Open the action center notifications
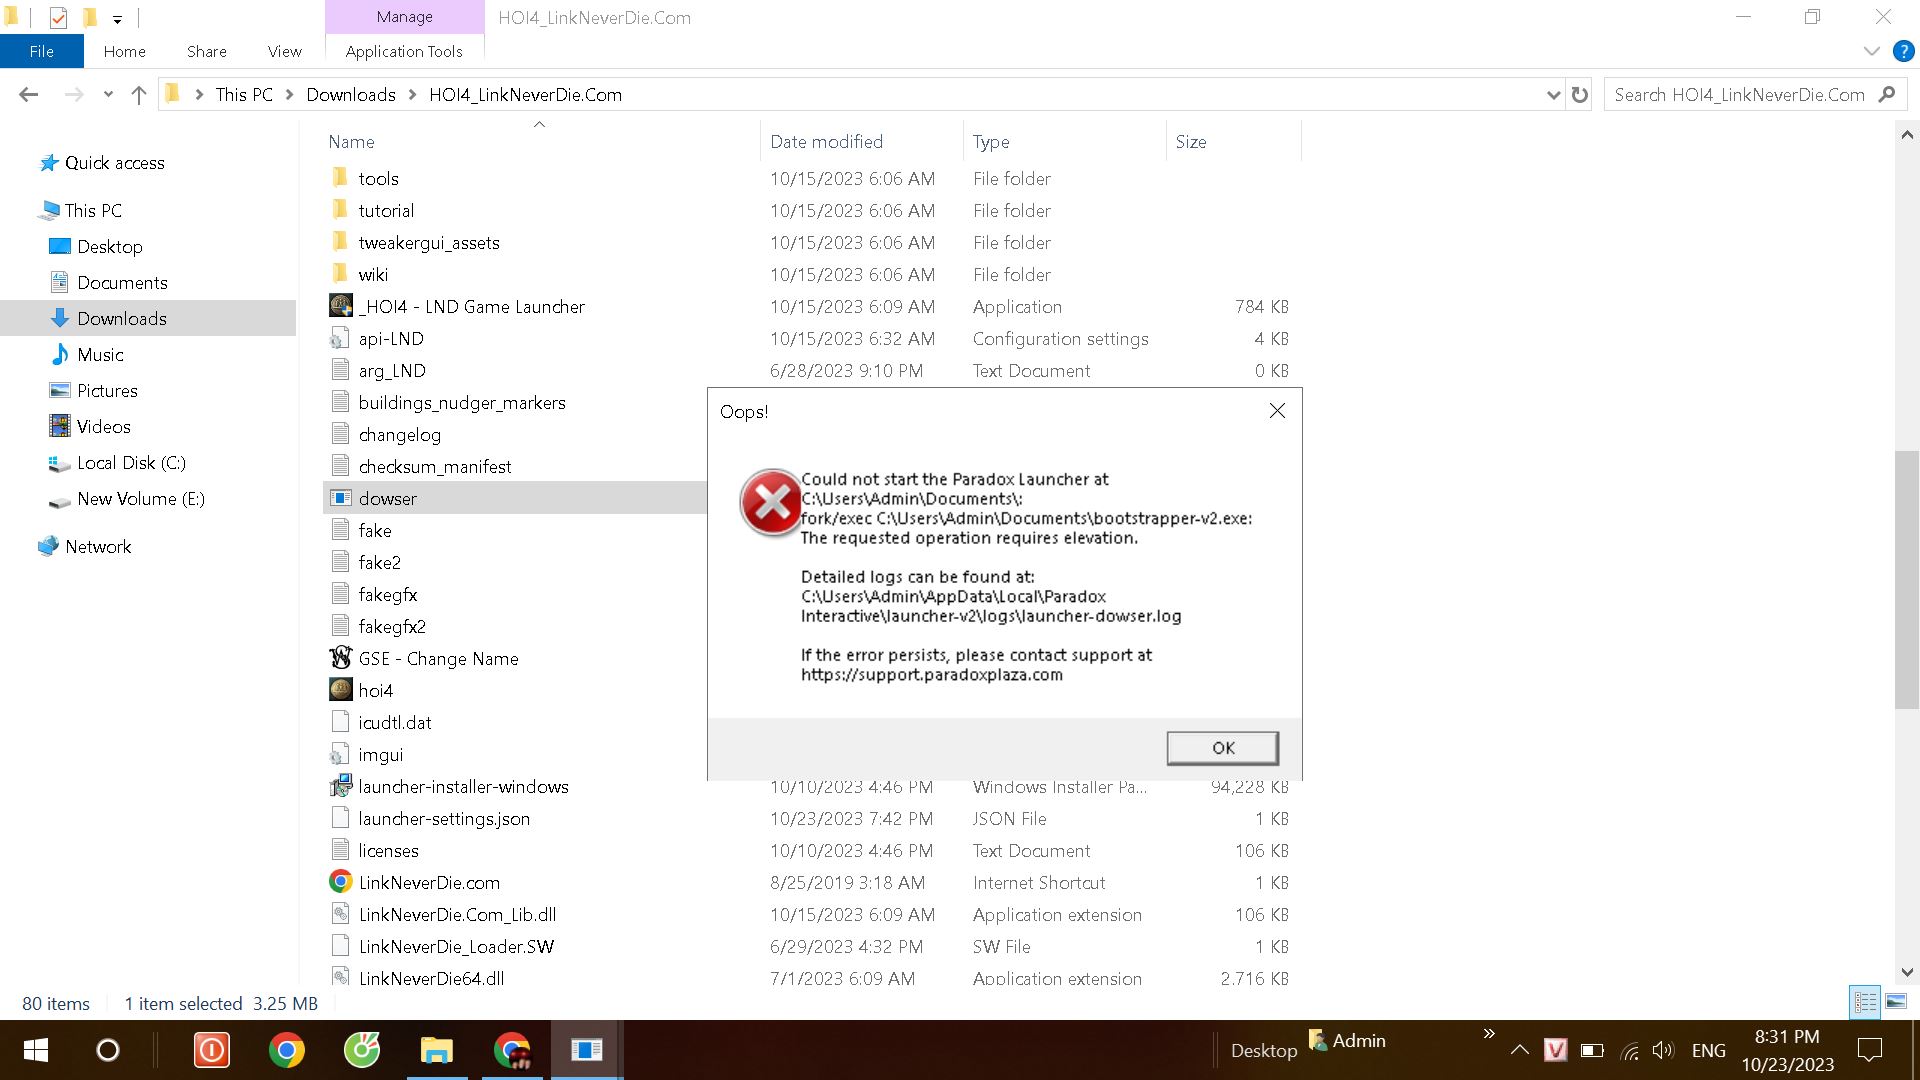The image size is (1920, 1080). coord(1869,1050)
